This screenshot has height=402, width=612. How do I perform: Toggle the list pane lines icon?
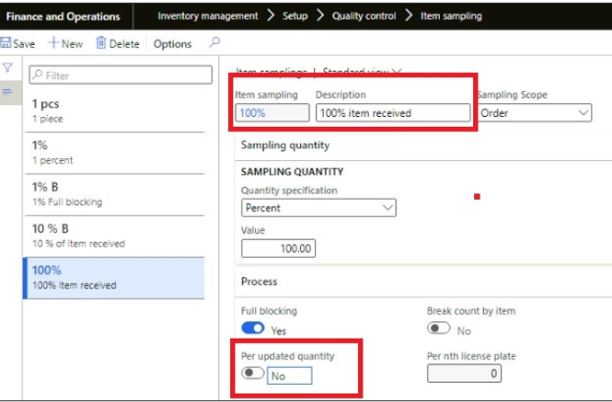pyautogui.click(x=7, y=92)
